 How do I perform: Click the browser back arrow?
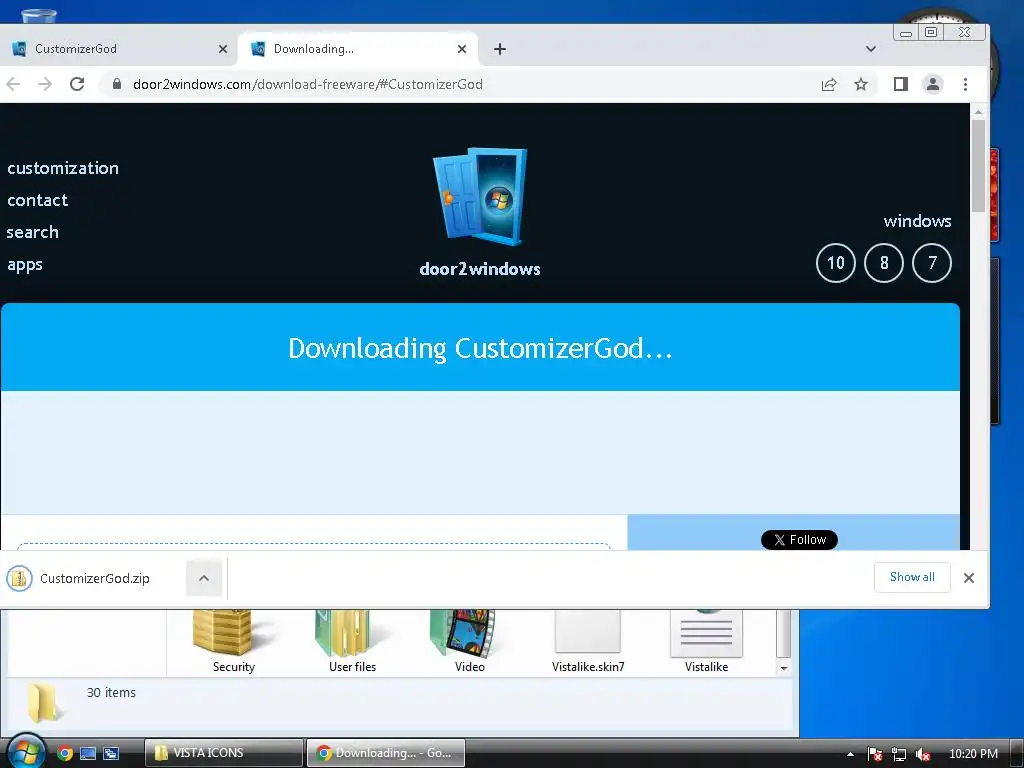(14, 84)
